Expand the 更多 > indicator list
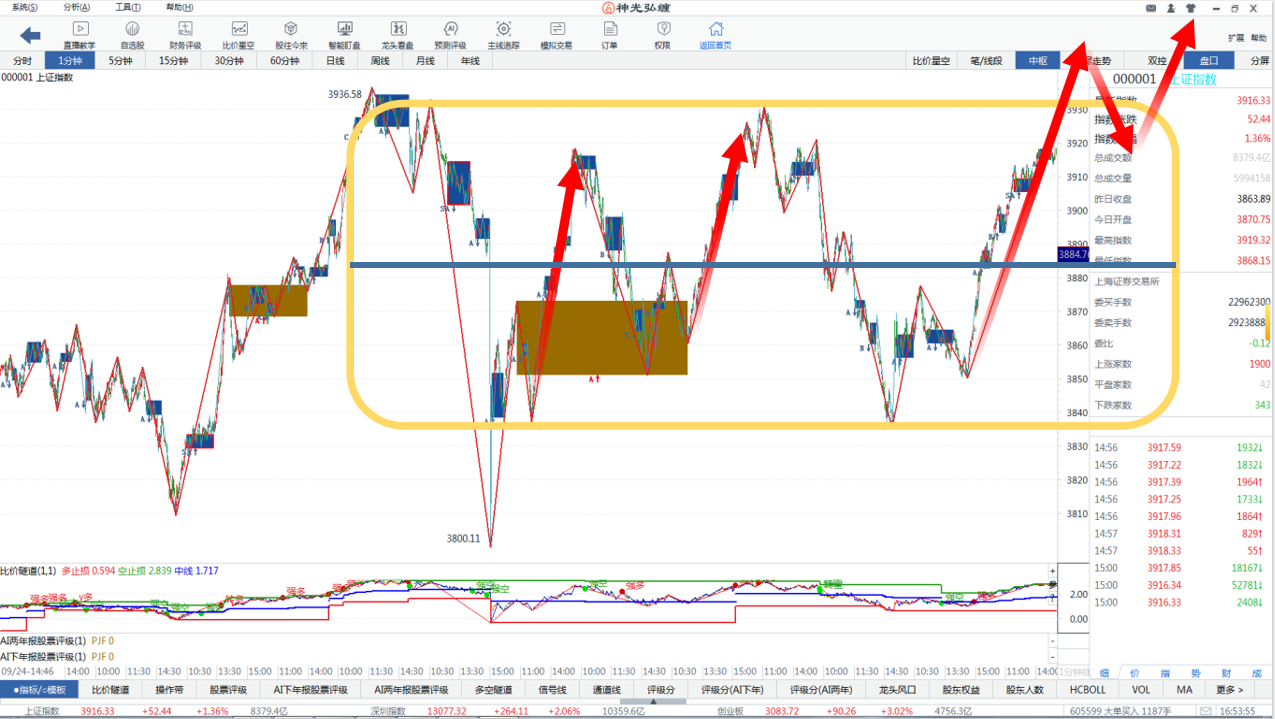The height and width of the screenshot is (719, 1275). pos(1230,689)
